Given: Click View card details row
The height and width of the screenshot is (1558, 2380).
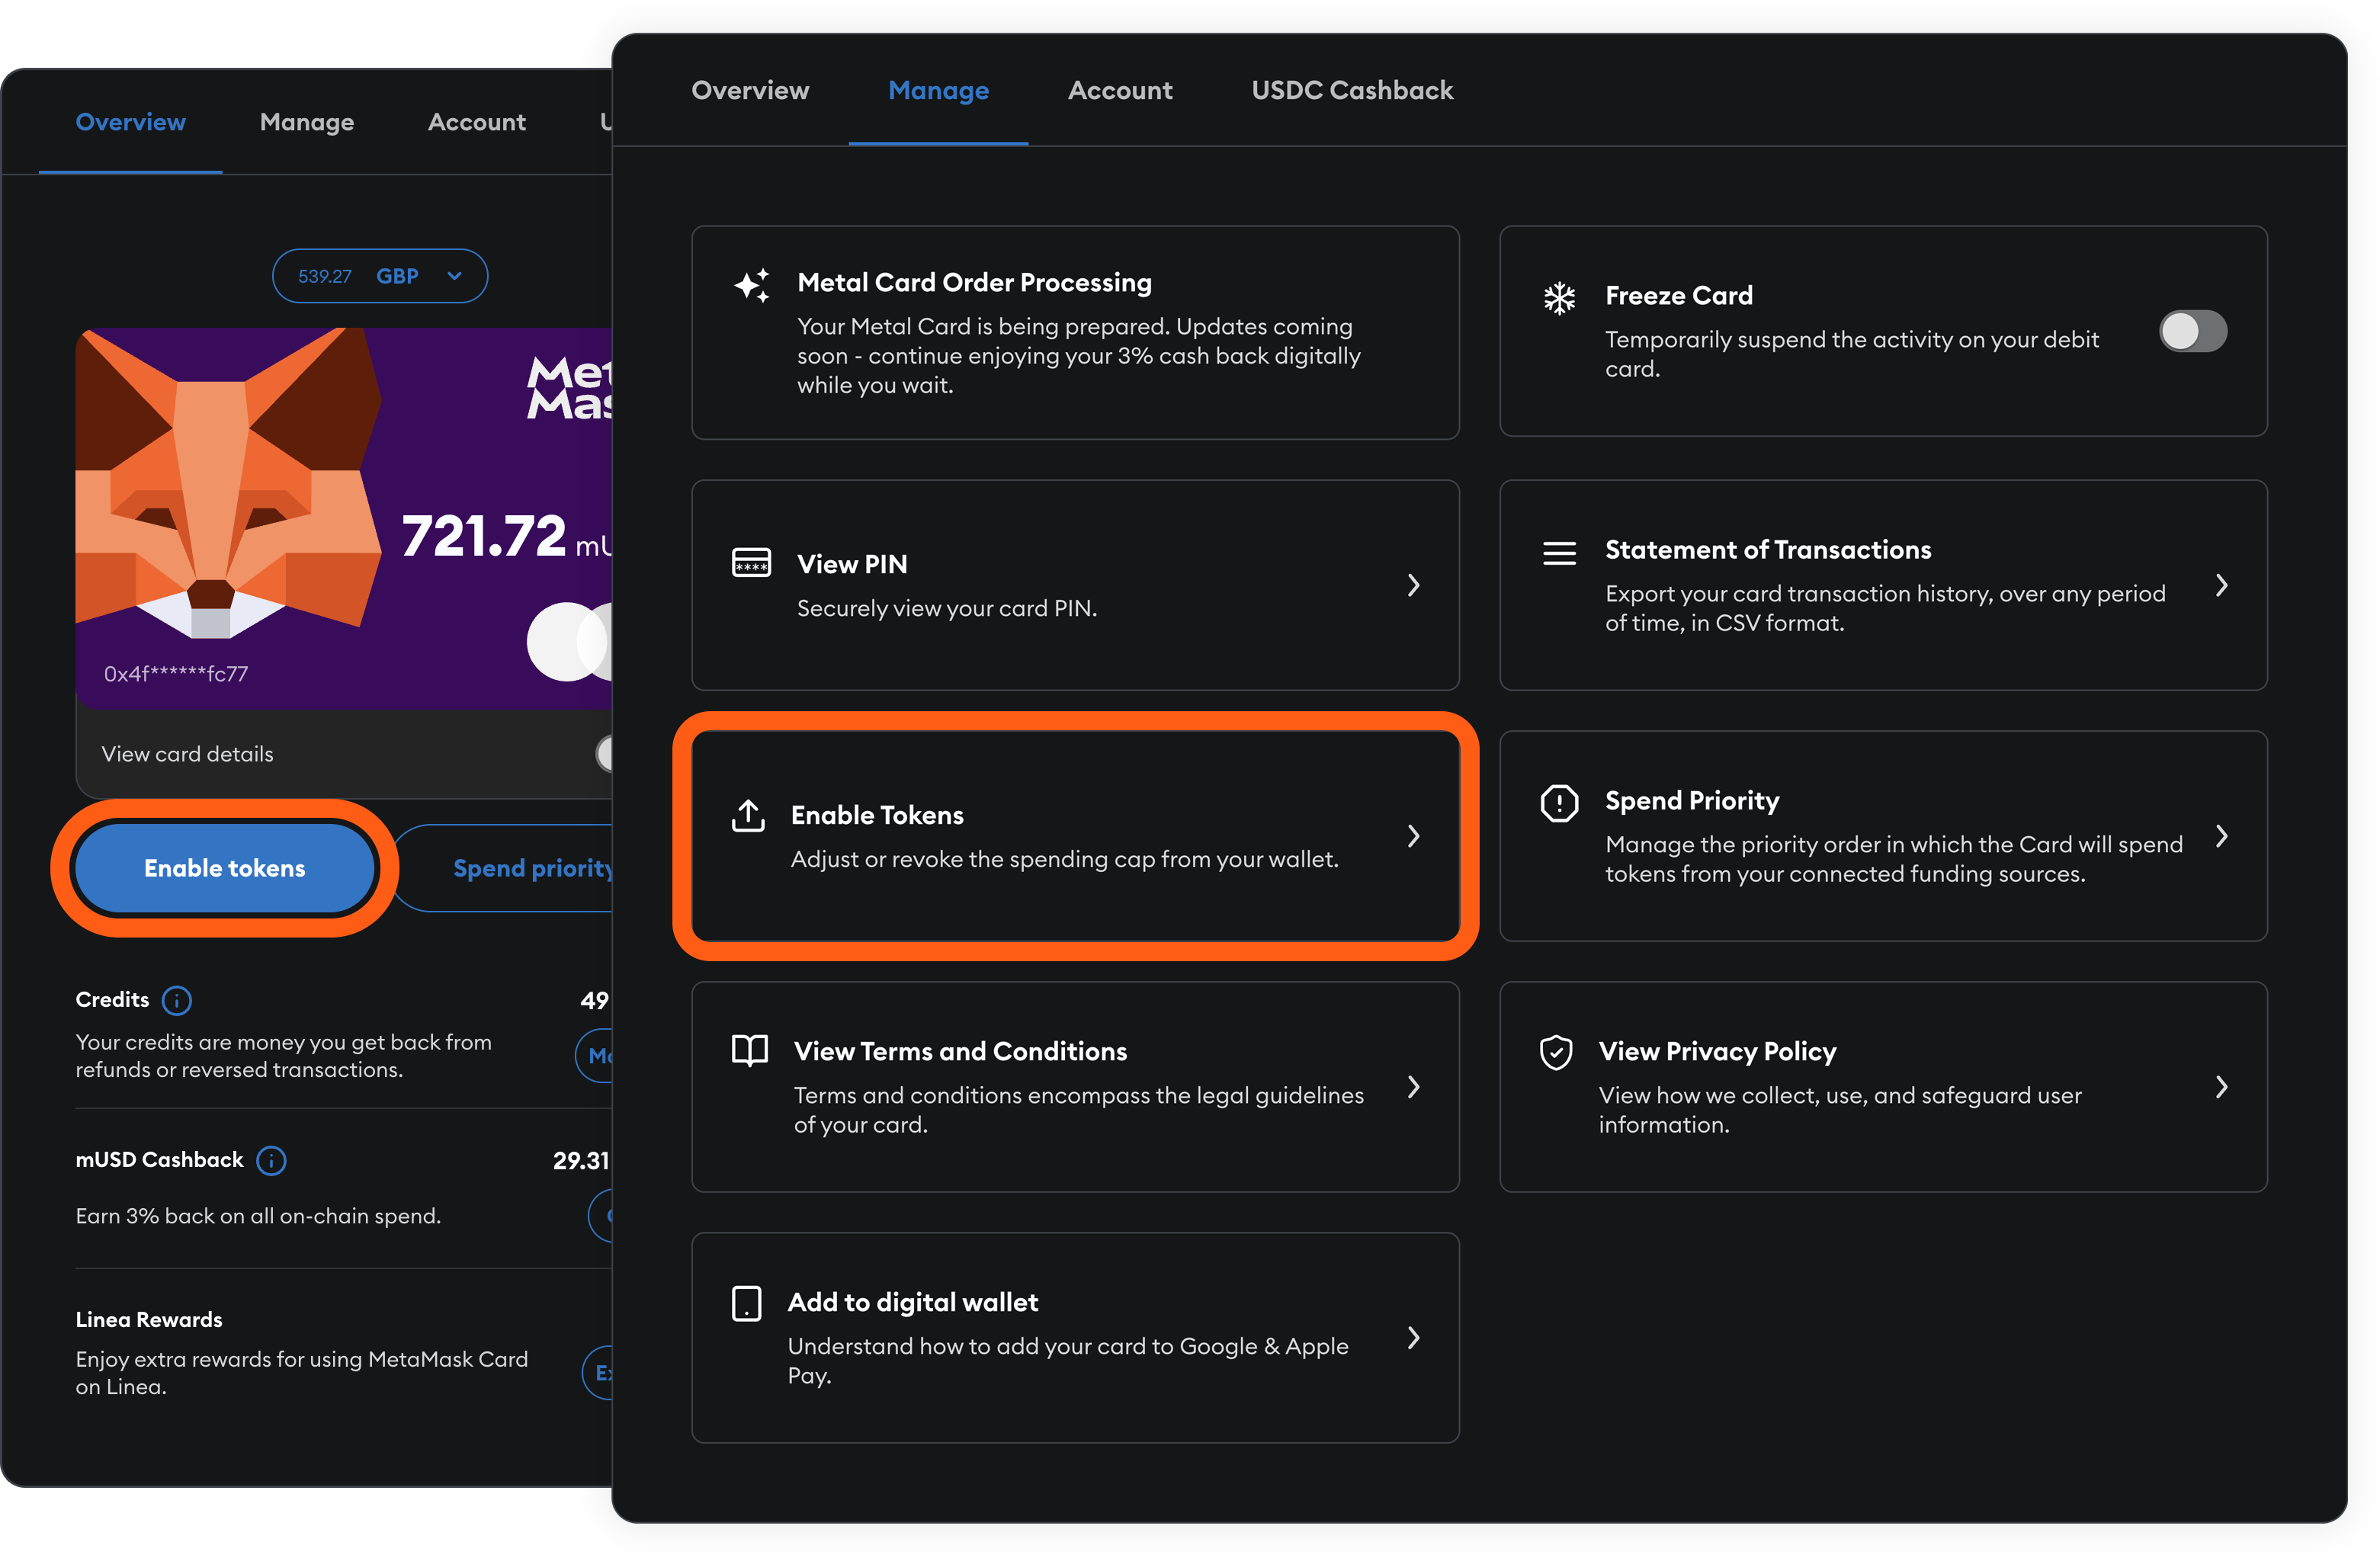Looking at the screenshot, I should coord(345,754).
